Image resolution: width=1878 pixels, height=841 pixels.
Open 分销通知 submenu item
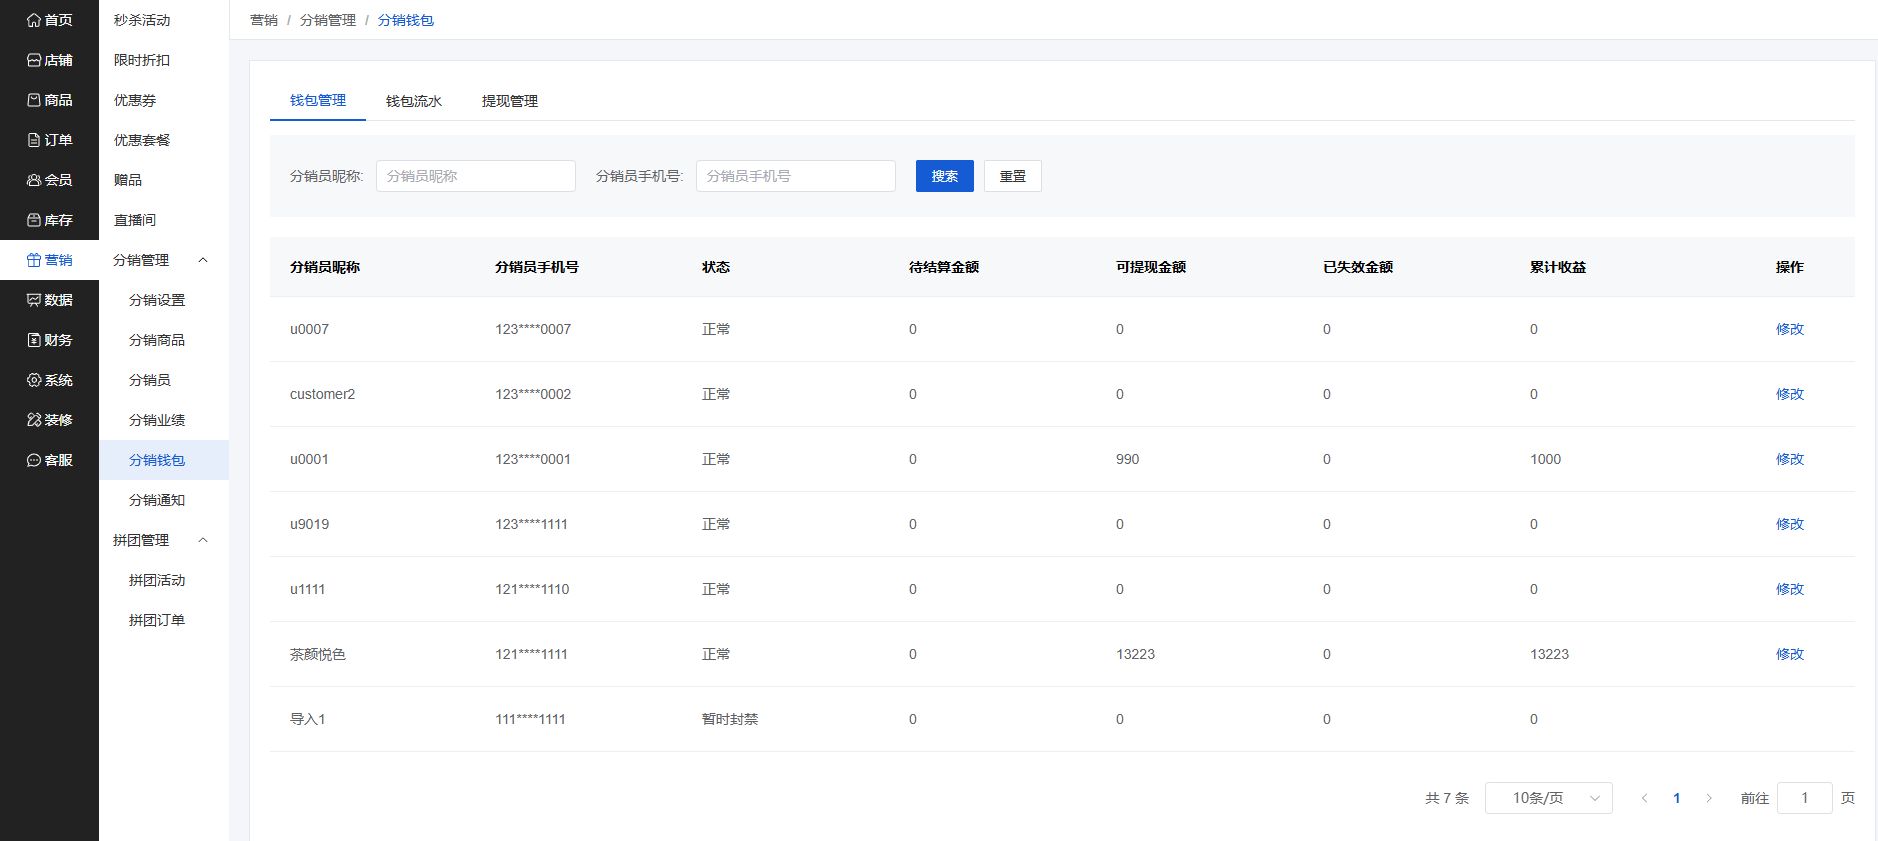(157, 500)
